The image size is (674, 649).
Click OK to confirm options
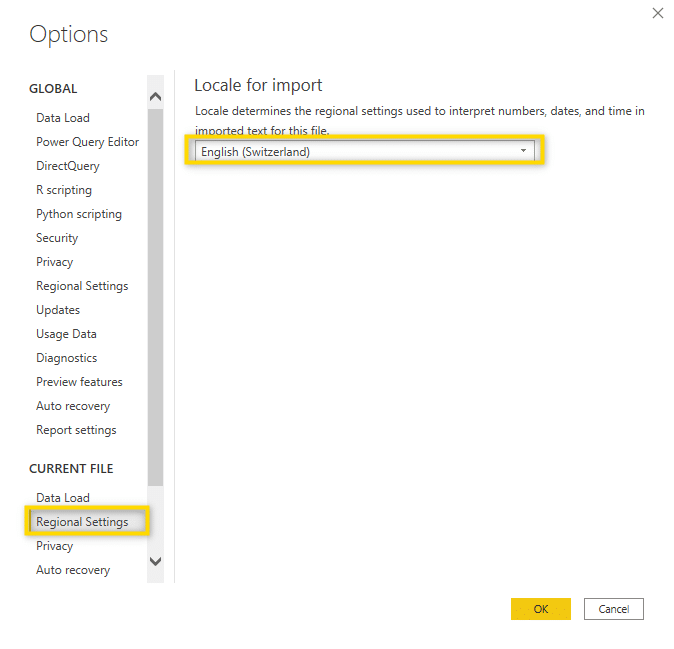point(540,609)
